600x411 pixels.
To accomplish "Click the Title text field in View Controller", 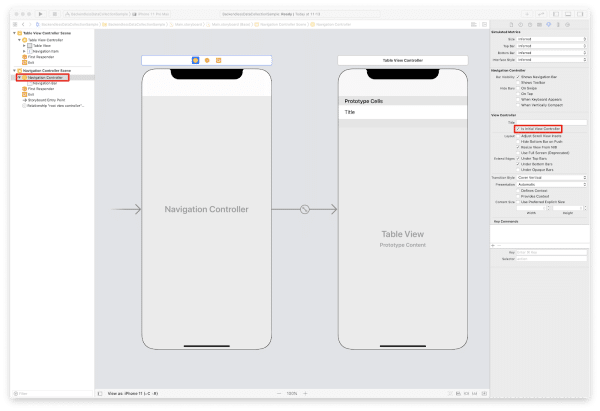I will tap(551, 122).
